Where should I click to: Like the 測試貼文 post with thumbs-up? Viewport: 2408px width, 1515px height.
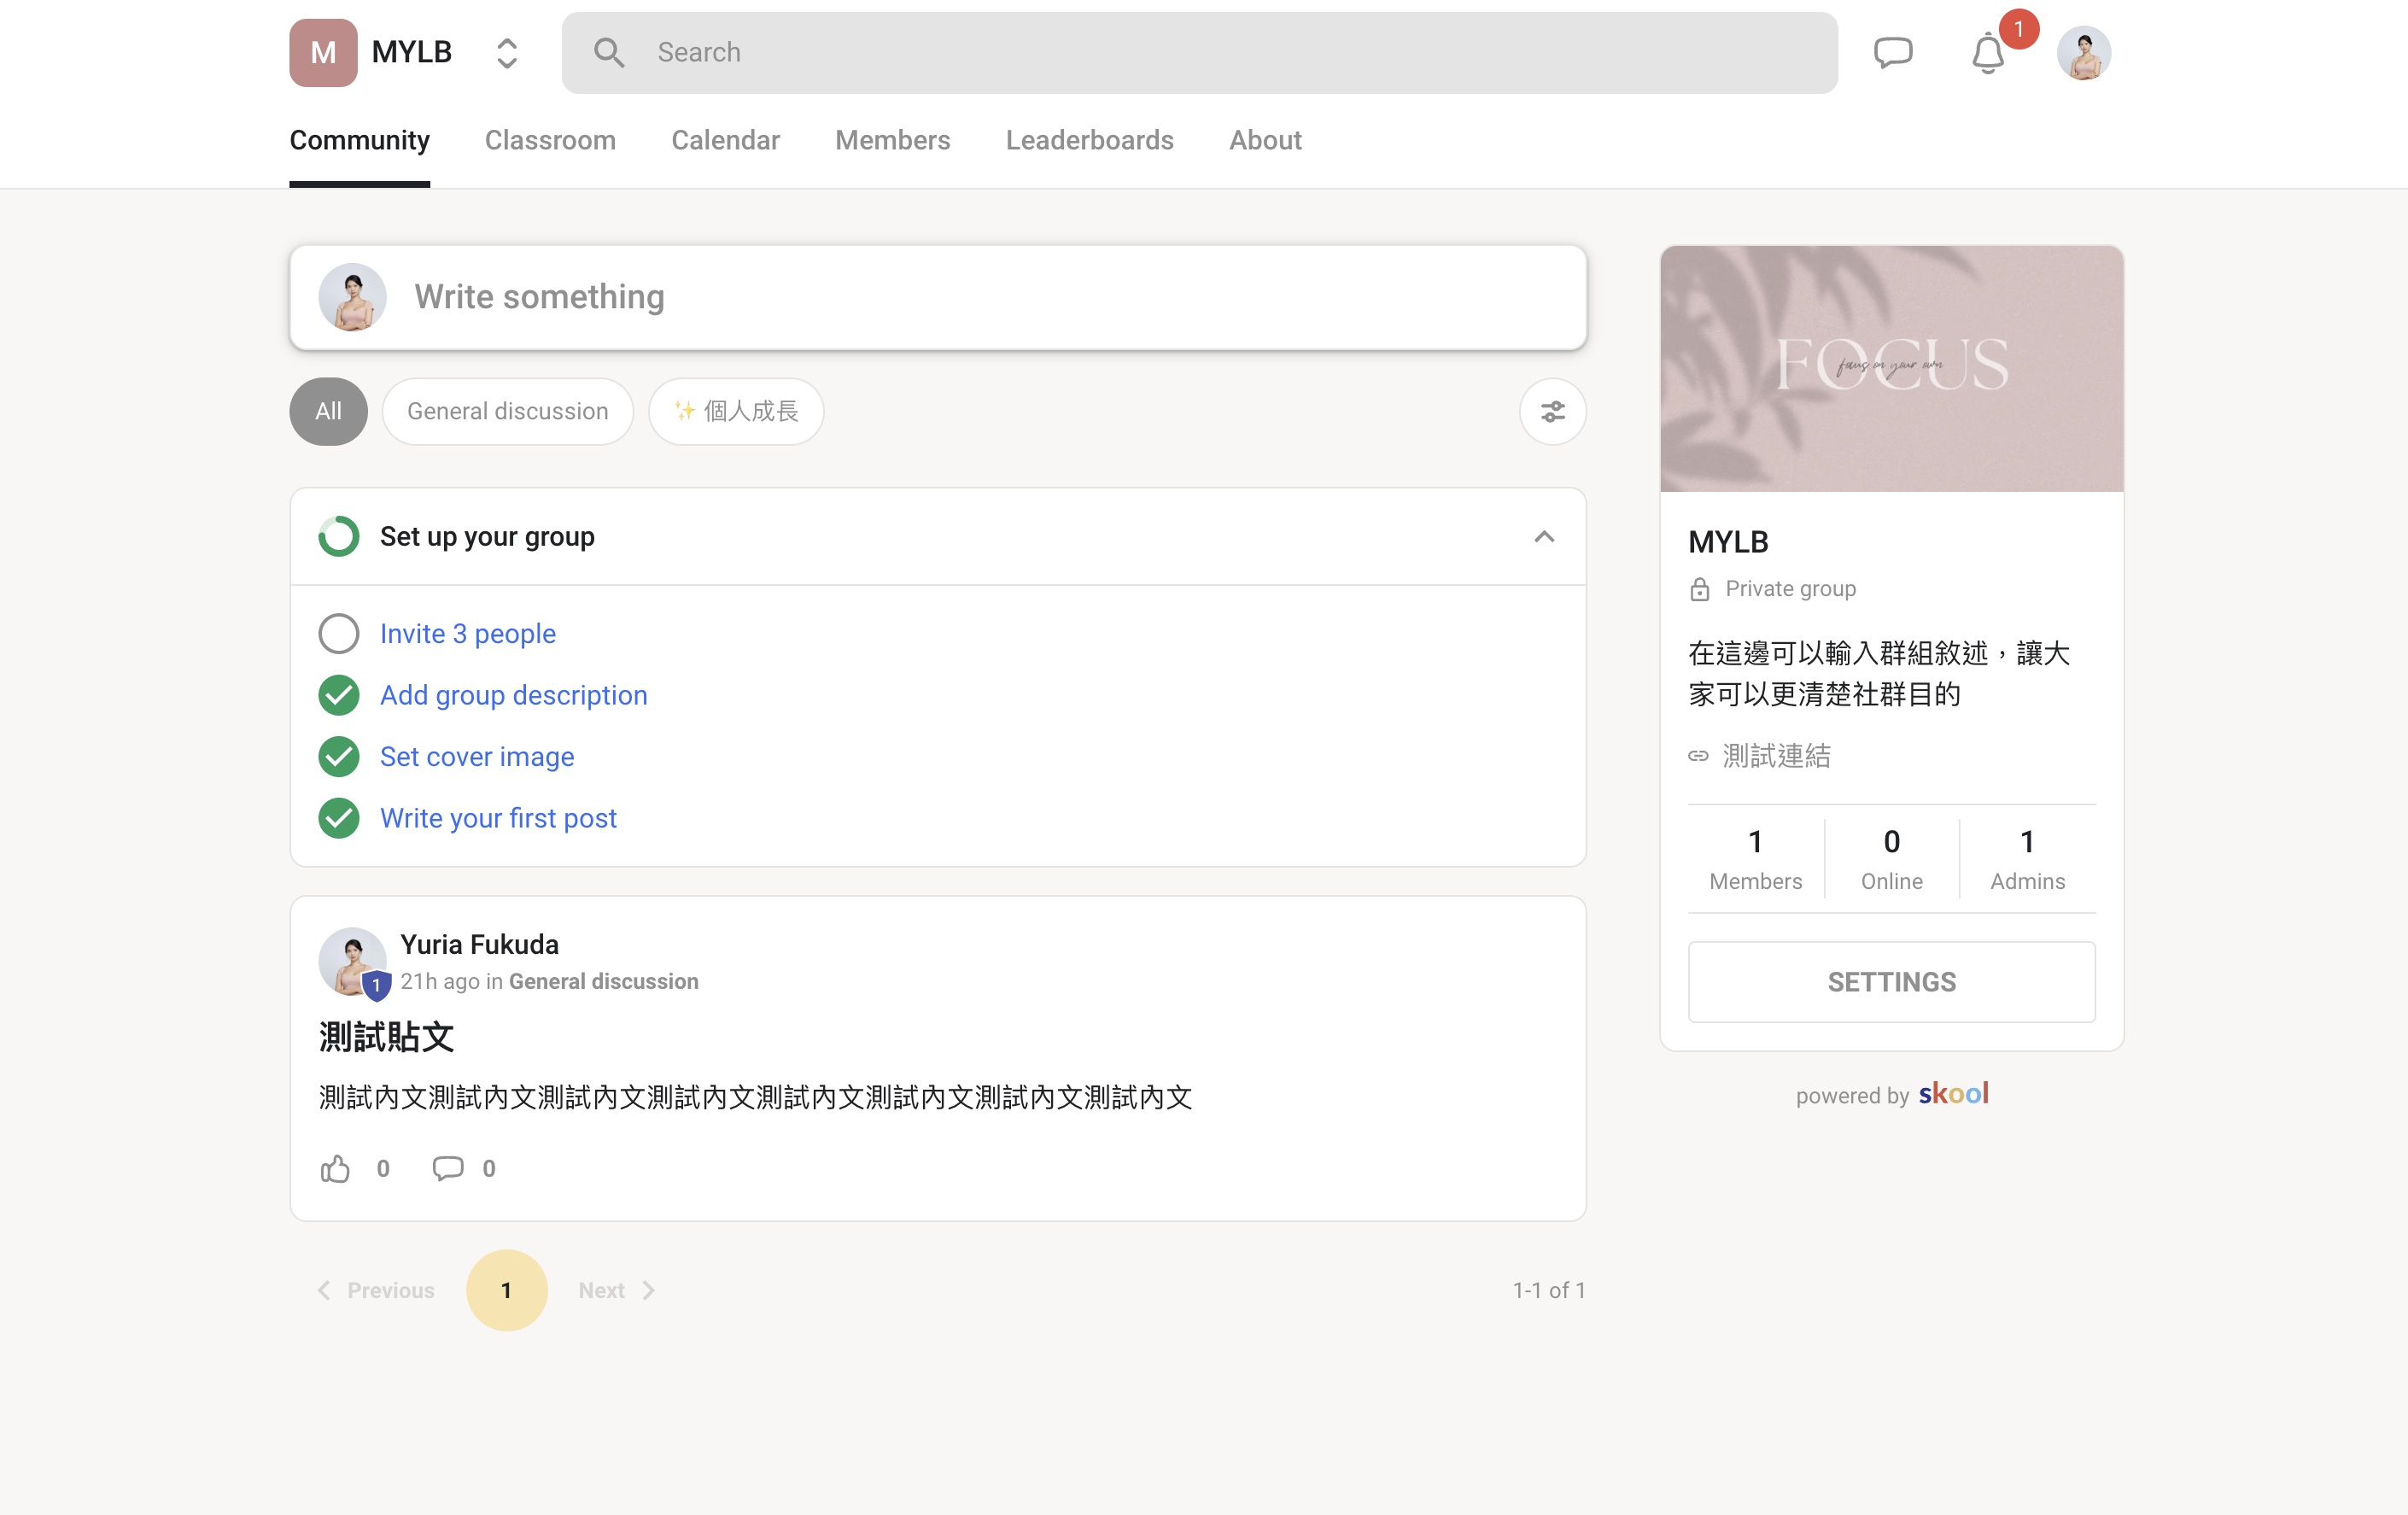[335, 1168]
